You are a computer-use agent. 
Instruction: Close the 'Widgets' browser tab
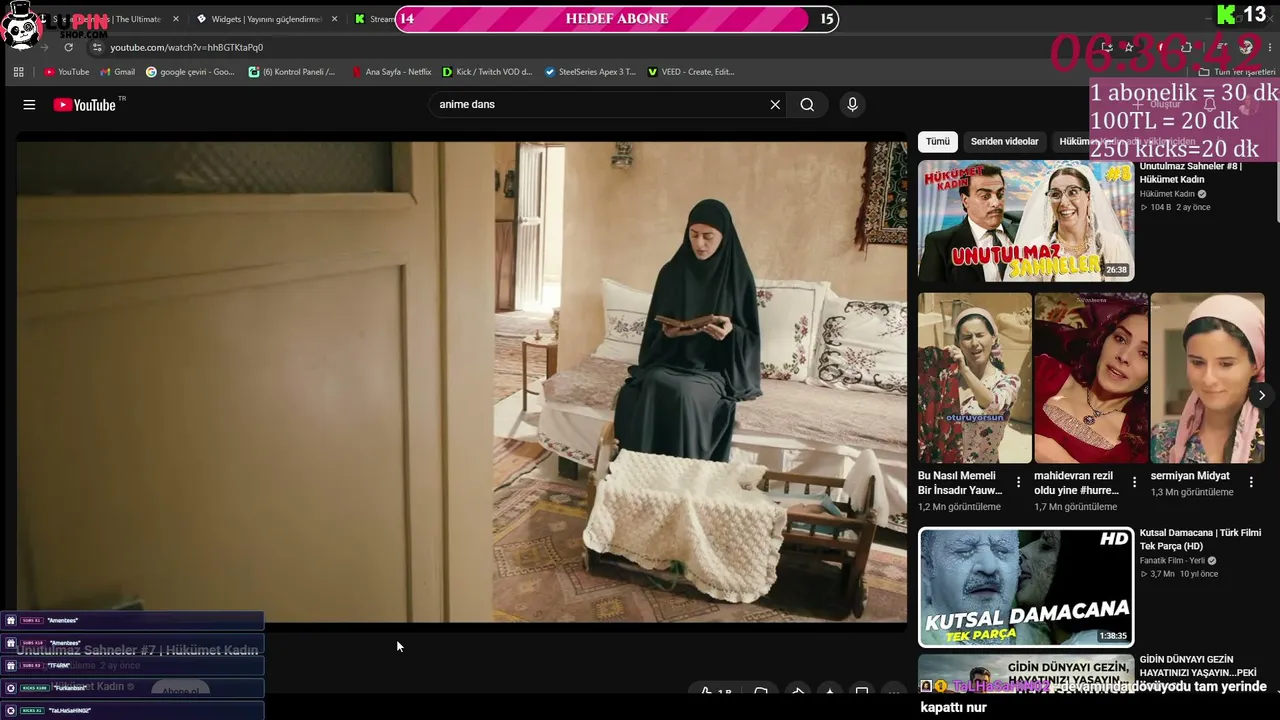(334, 19)
